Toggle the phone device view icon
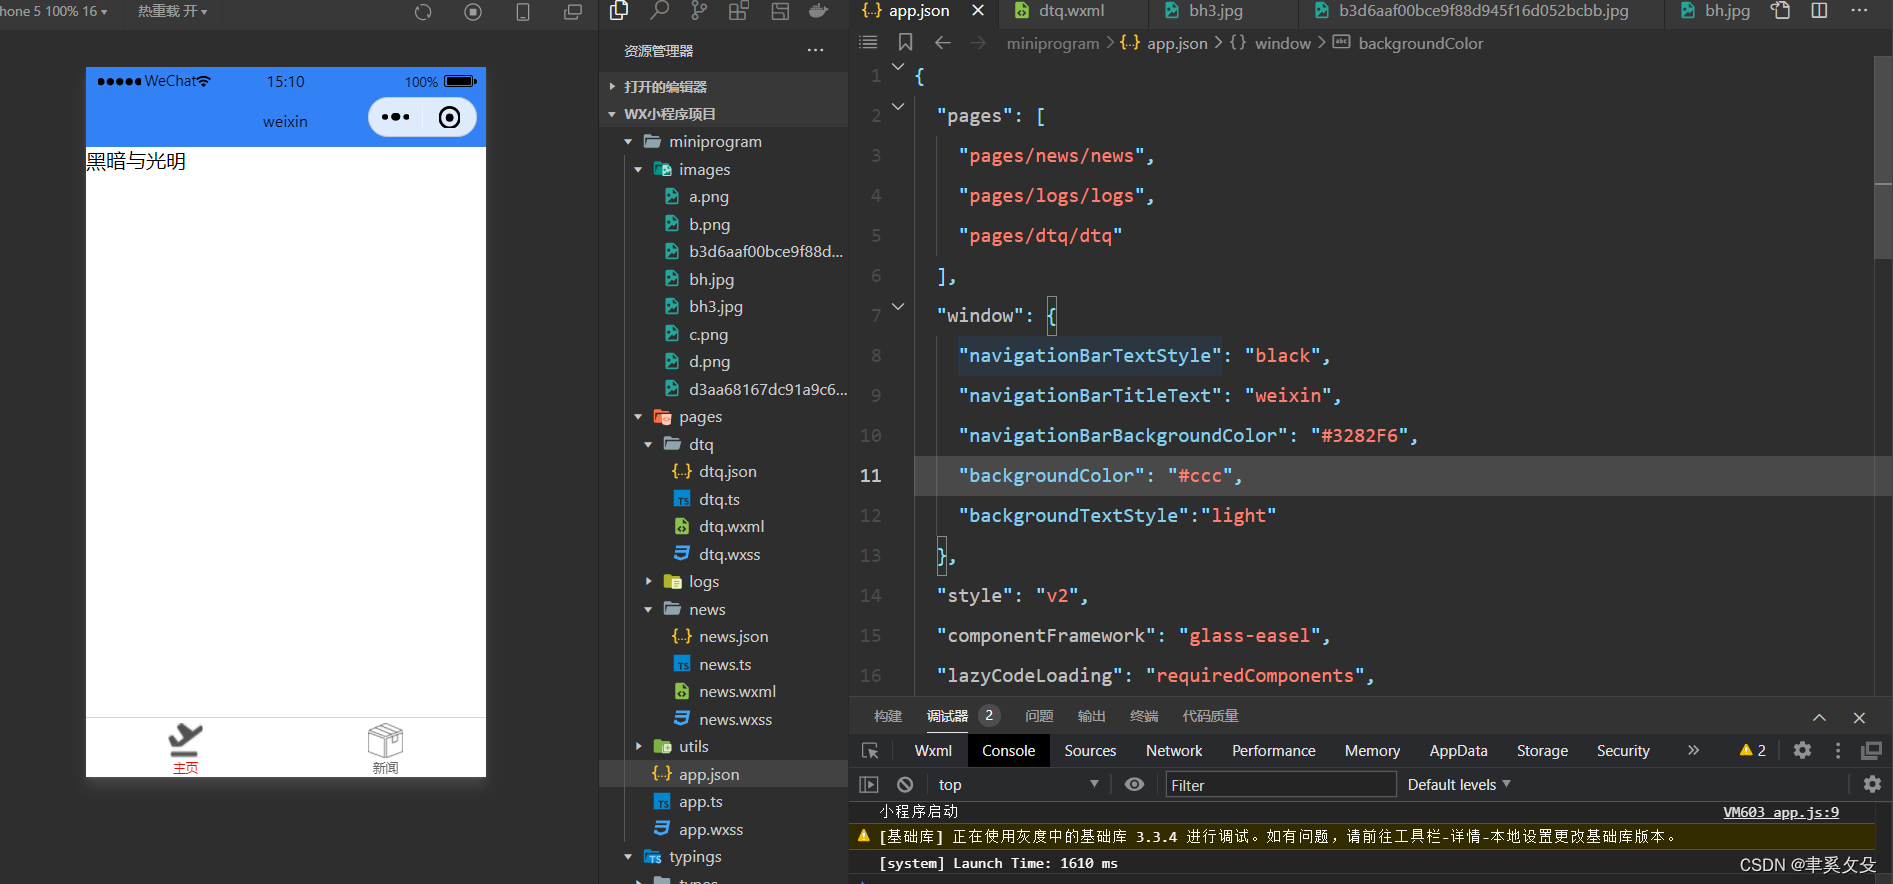This screenshot has width=1893, height=884. [522, 12]
